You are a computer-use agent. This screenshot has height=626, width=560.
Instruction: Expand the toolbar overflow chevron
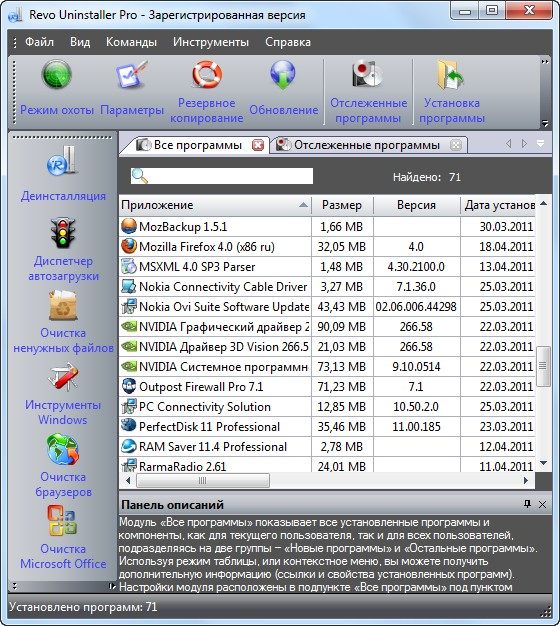[545, 62]
